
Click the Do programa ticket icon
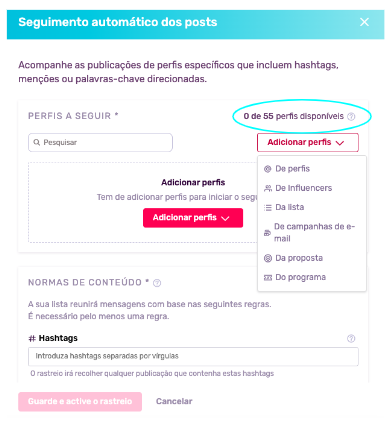coord(268,277)
